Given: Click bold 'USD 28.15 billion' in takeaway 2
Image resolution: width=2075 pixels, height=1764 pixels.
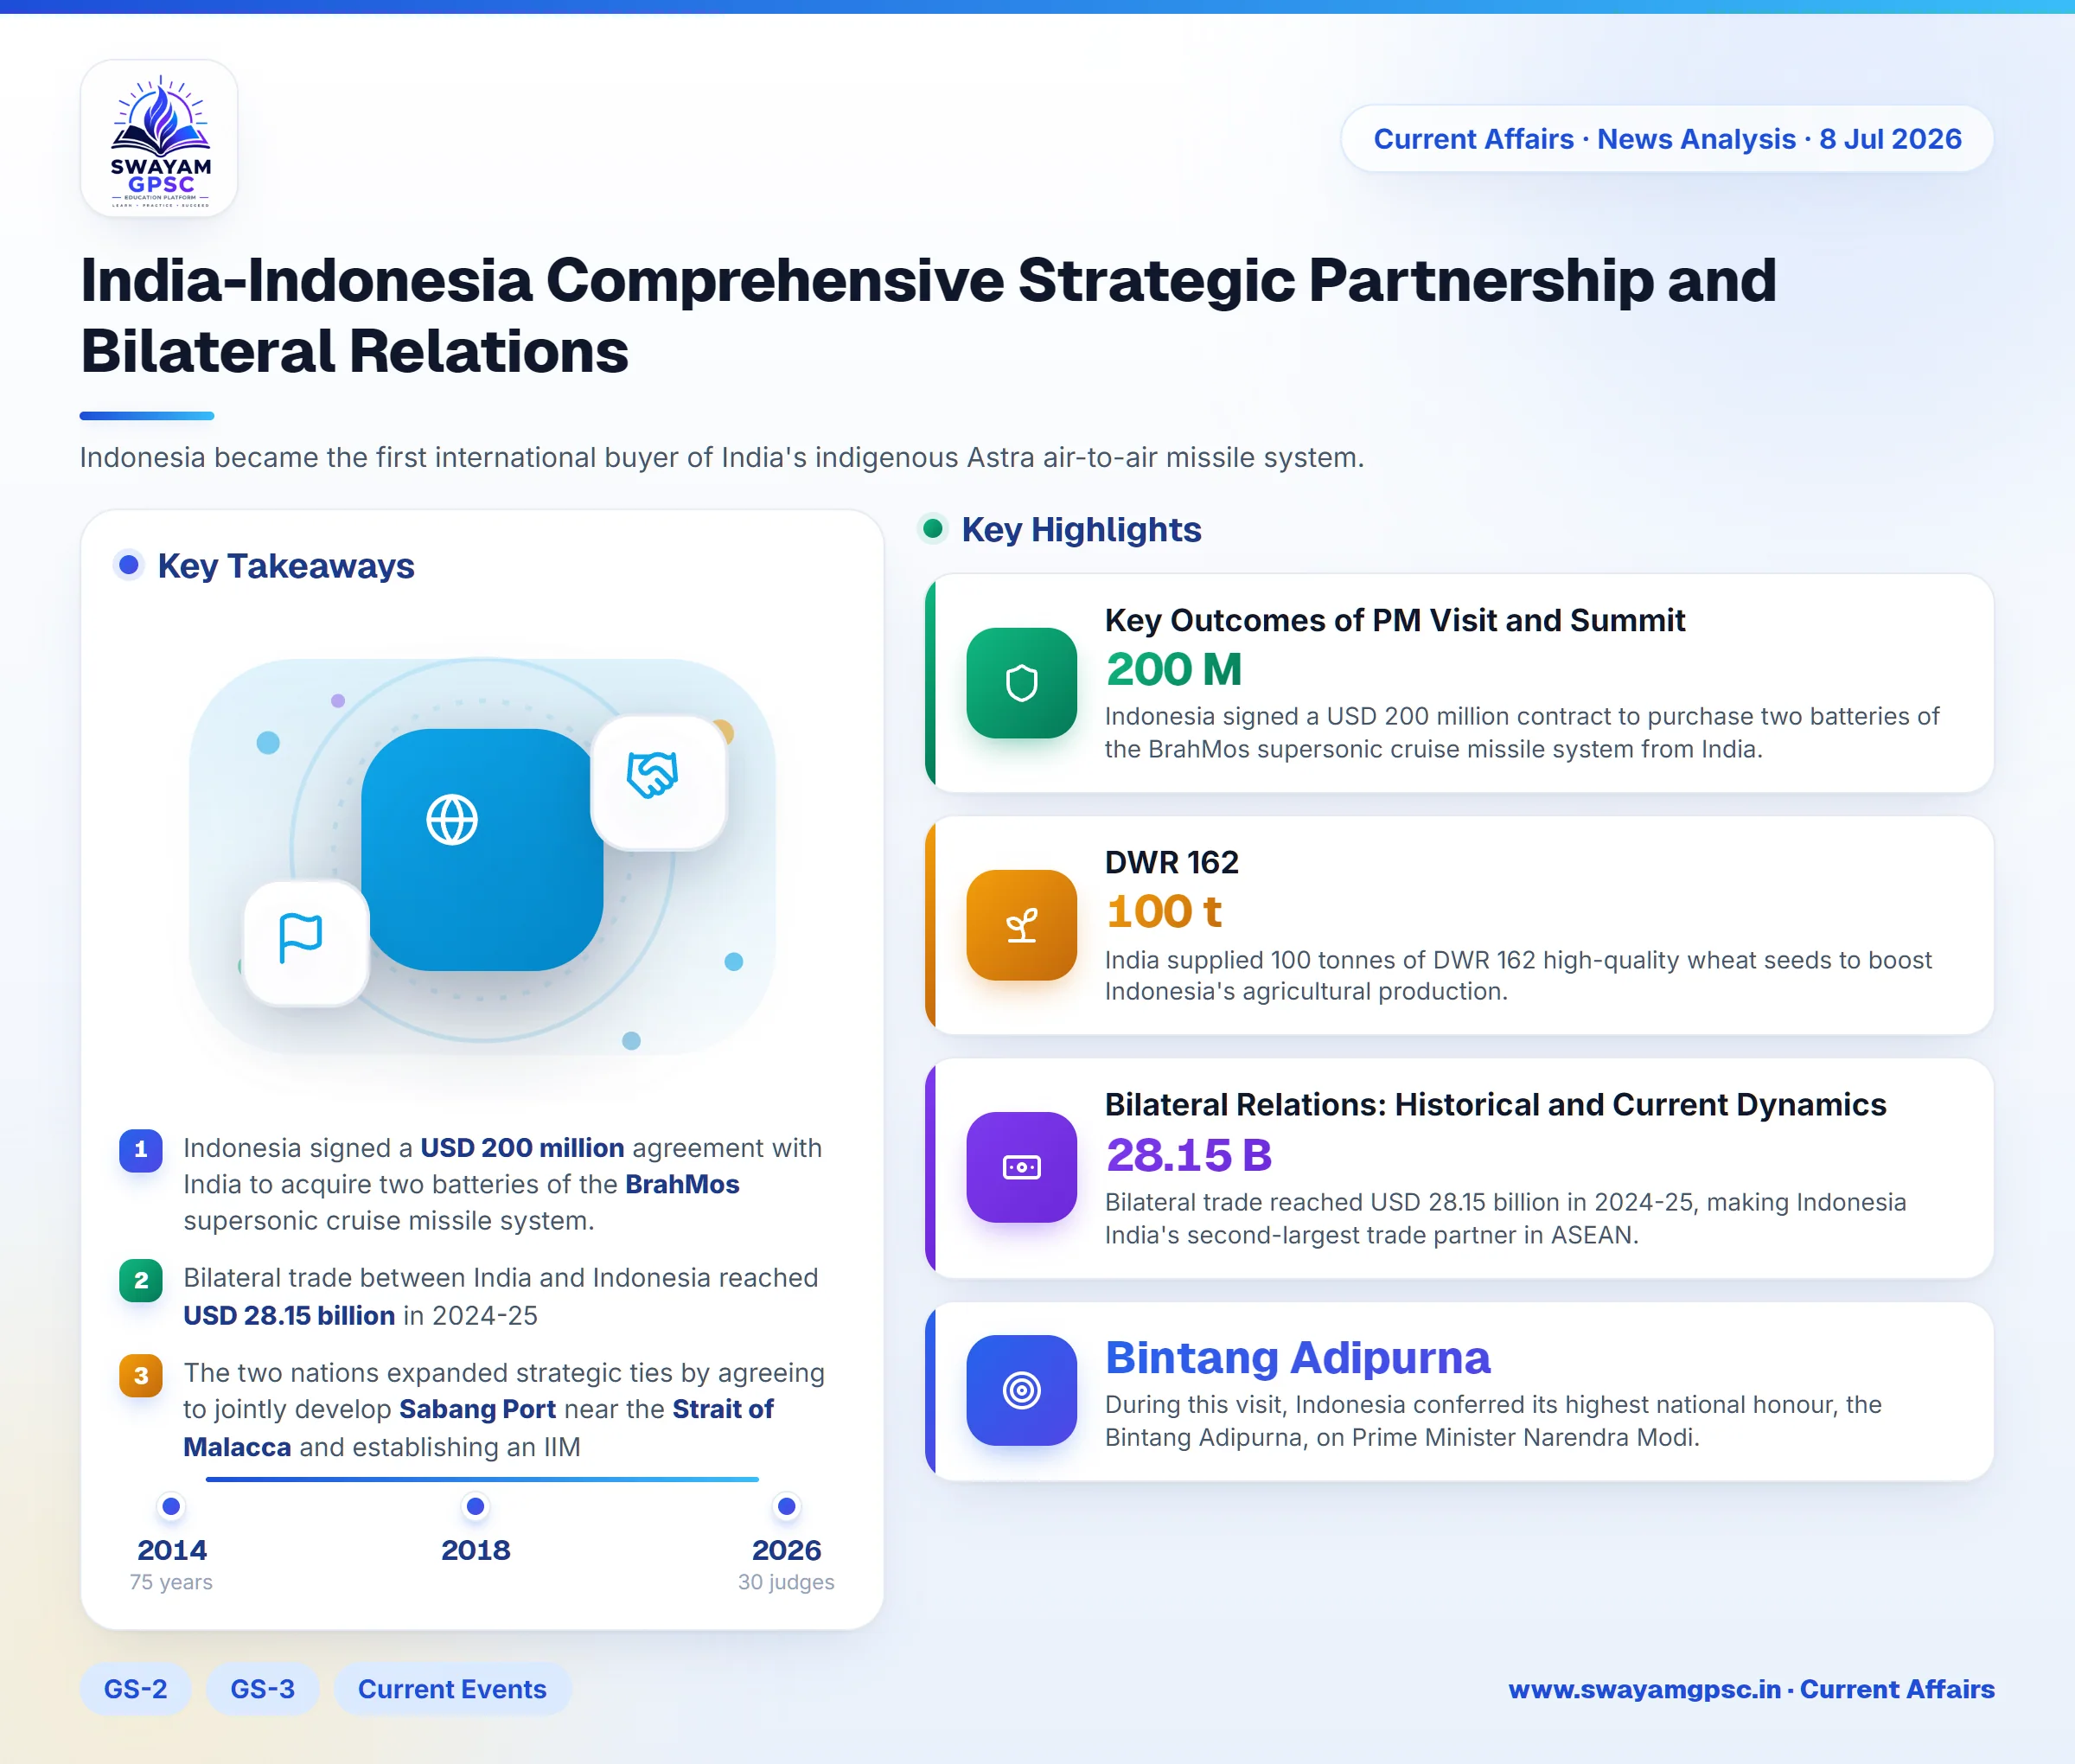Looking at the screenshot, I should (289, 1316).
